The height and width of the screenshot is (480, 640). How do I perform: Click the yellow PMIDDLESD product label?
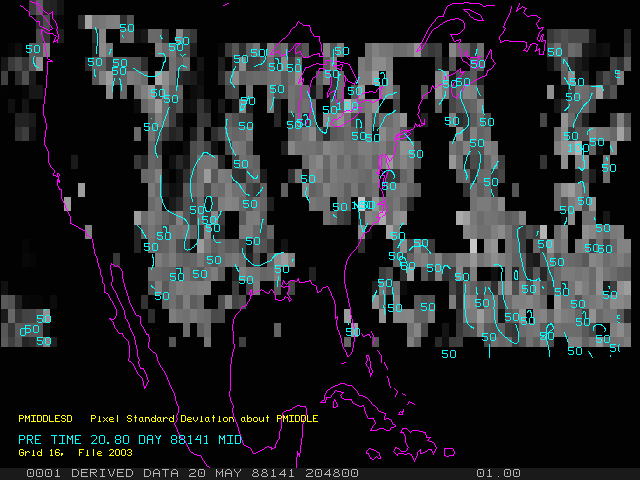pyautogui.click(x=49, y=419)
